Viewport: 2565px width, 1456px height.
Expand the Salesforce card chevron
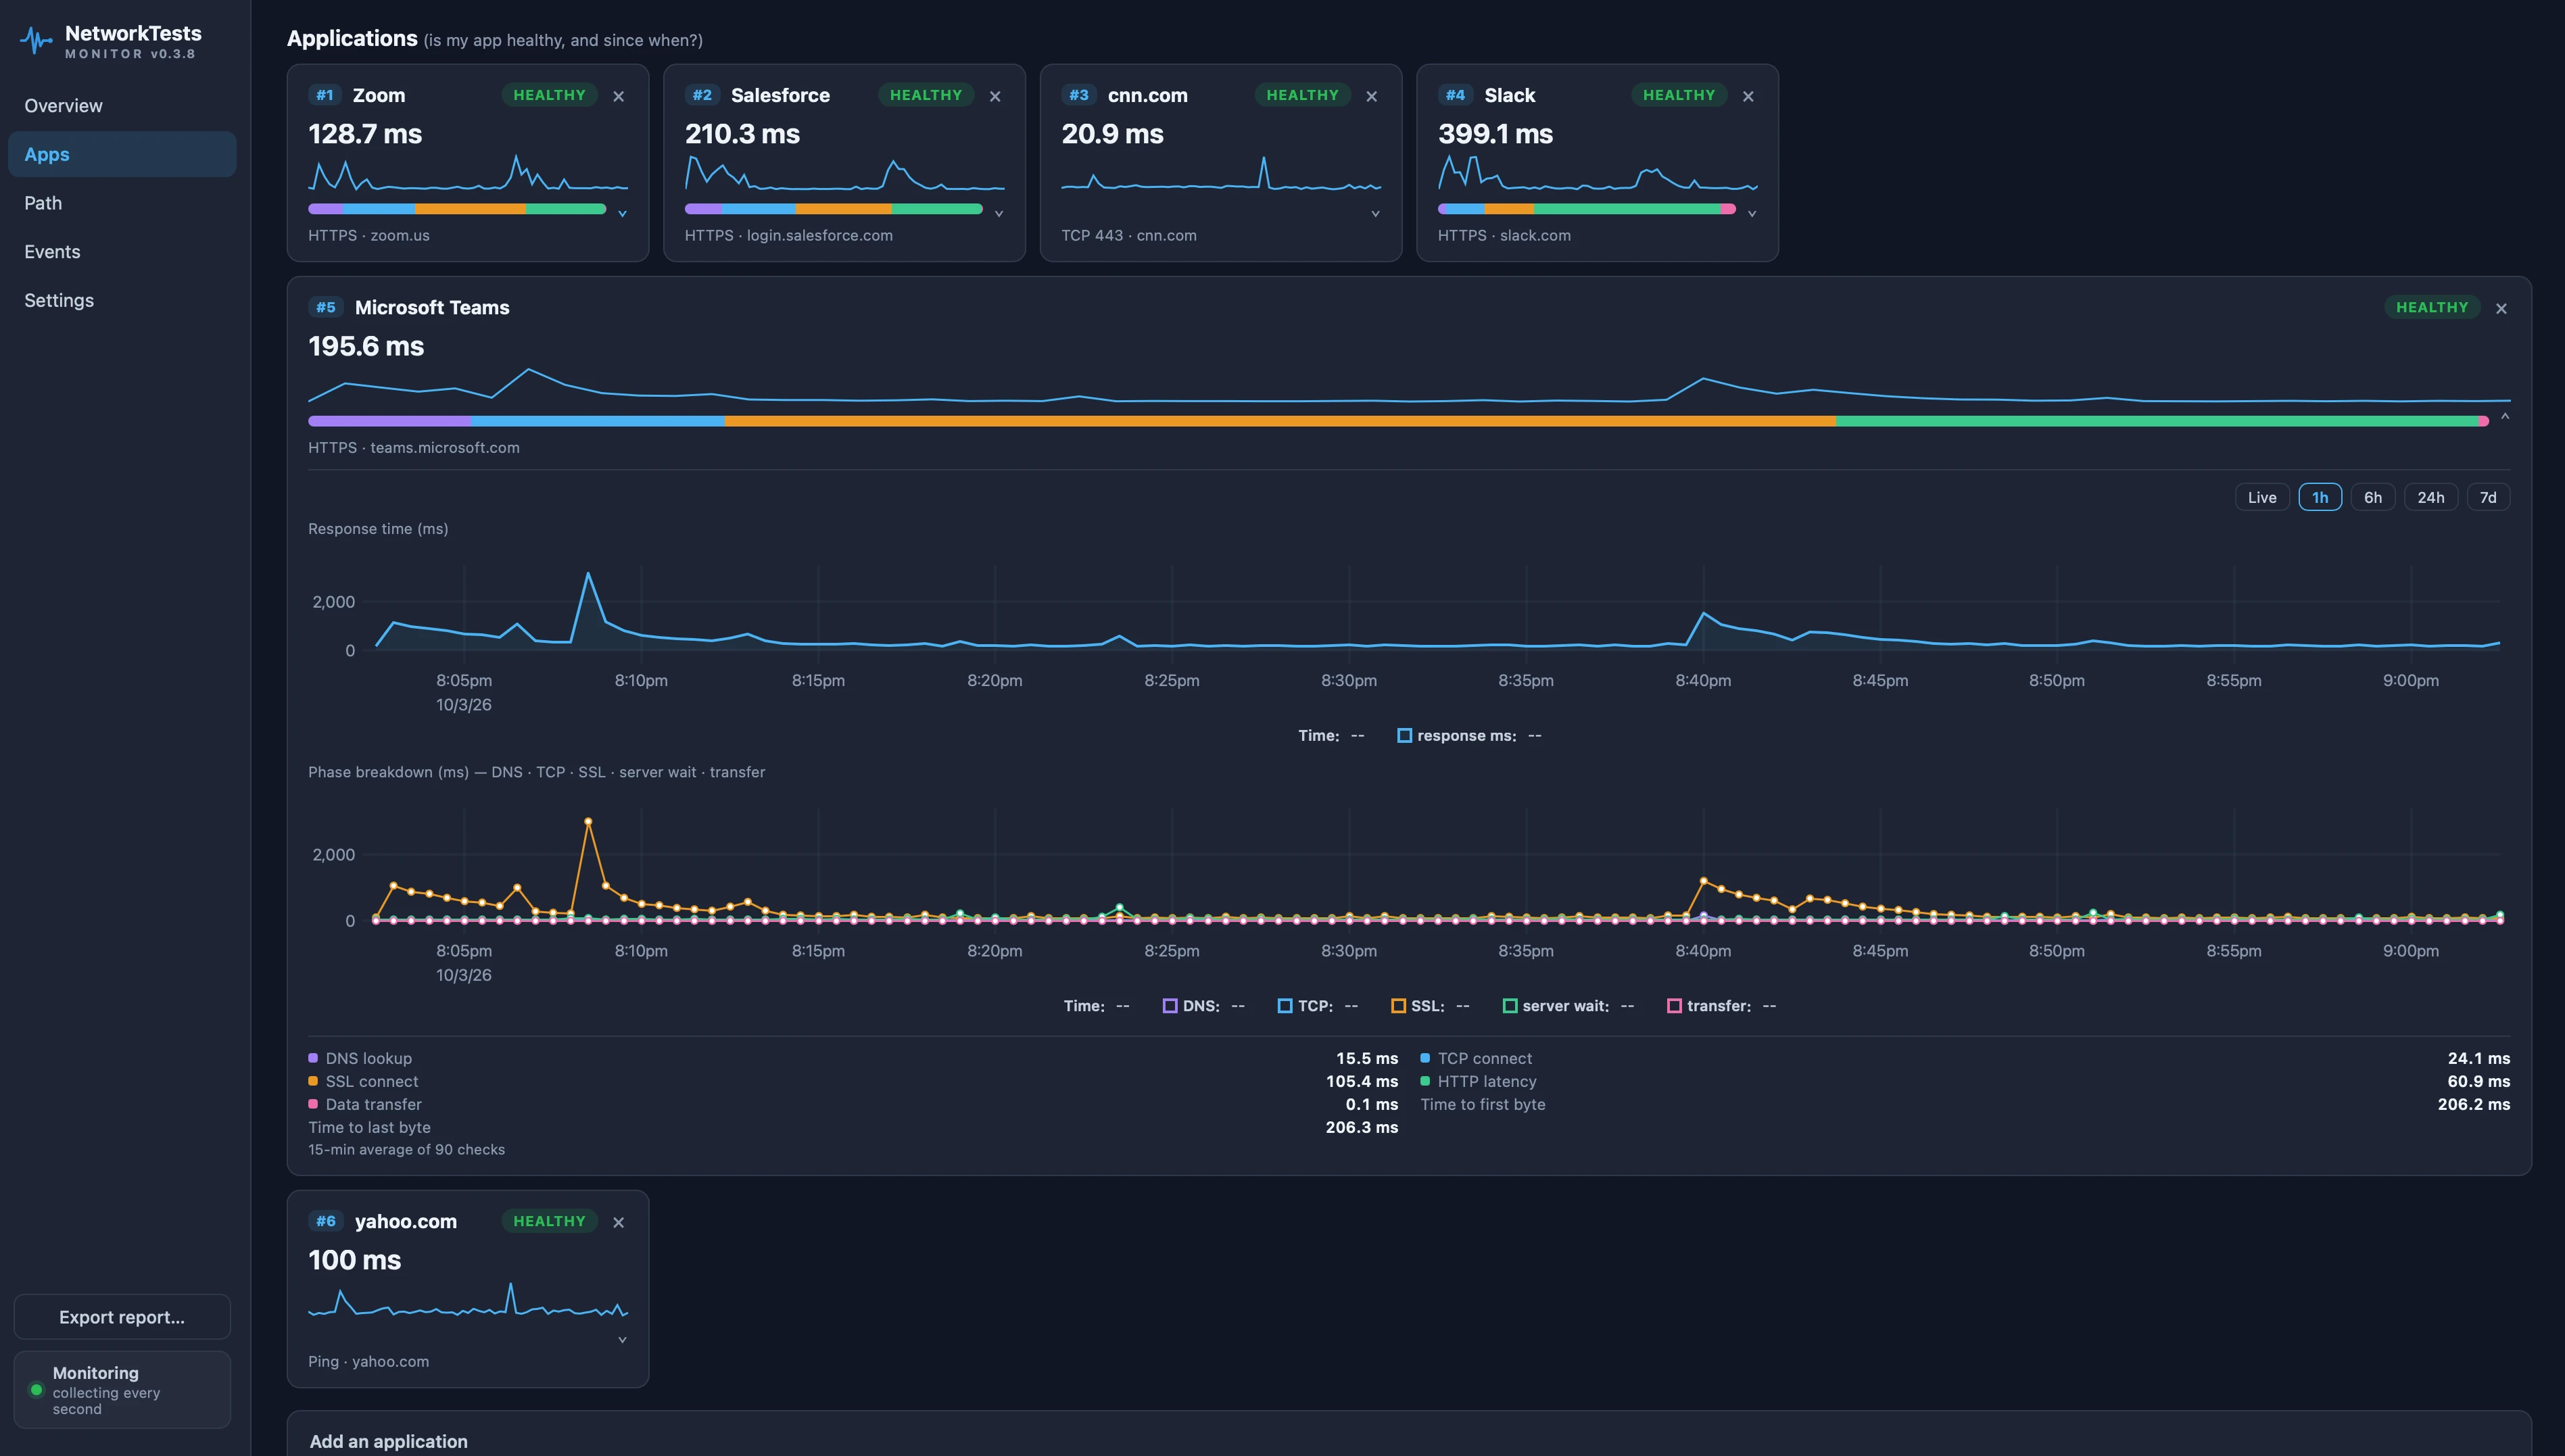999,213
